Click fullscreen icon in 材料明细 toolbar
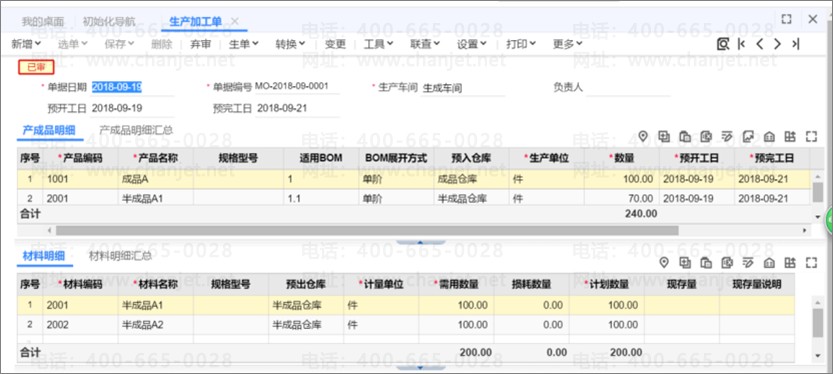This screenshot has width=833, height=374. click(x=811, y=262)
